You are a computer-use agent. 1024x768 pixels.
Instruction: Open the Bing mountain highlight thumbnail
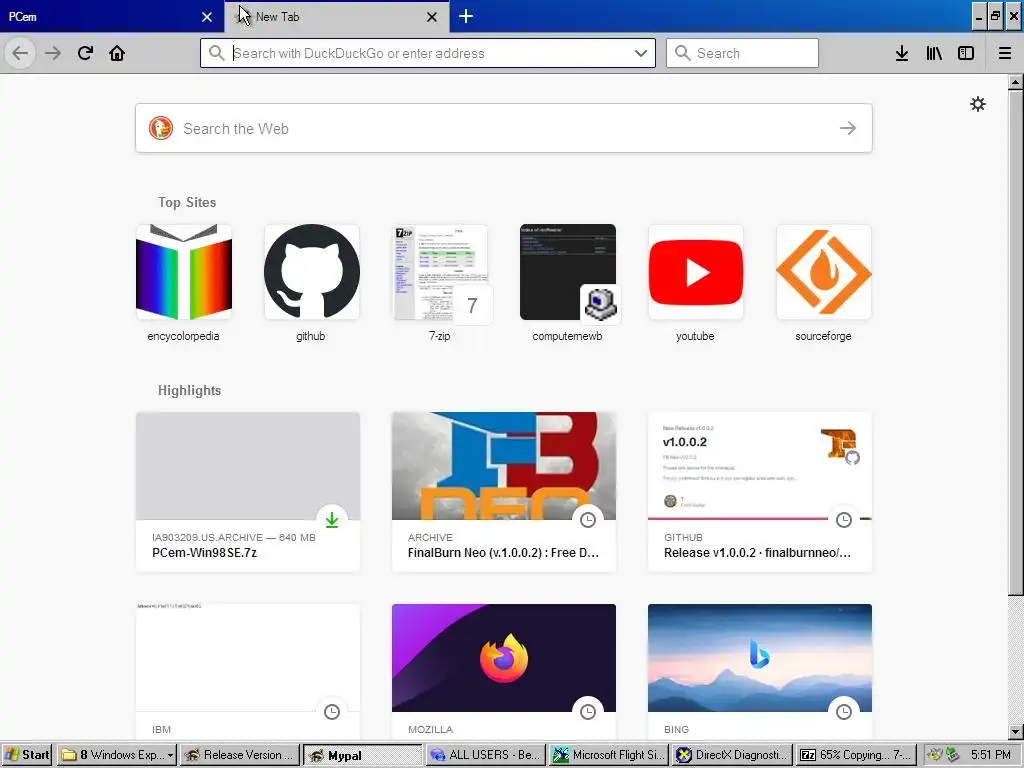tap(760, 658)
